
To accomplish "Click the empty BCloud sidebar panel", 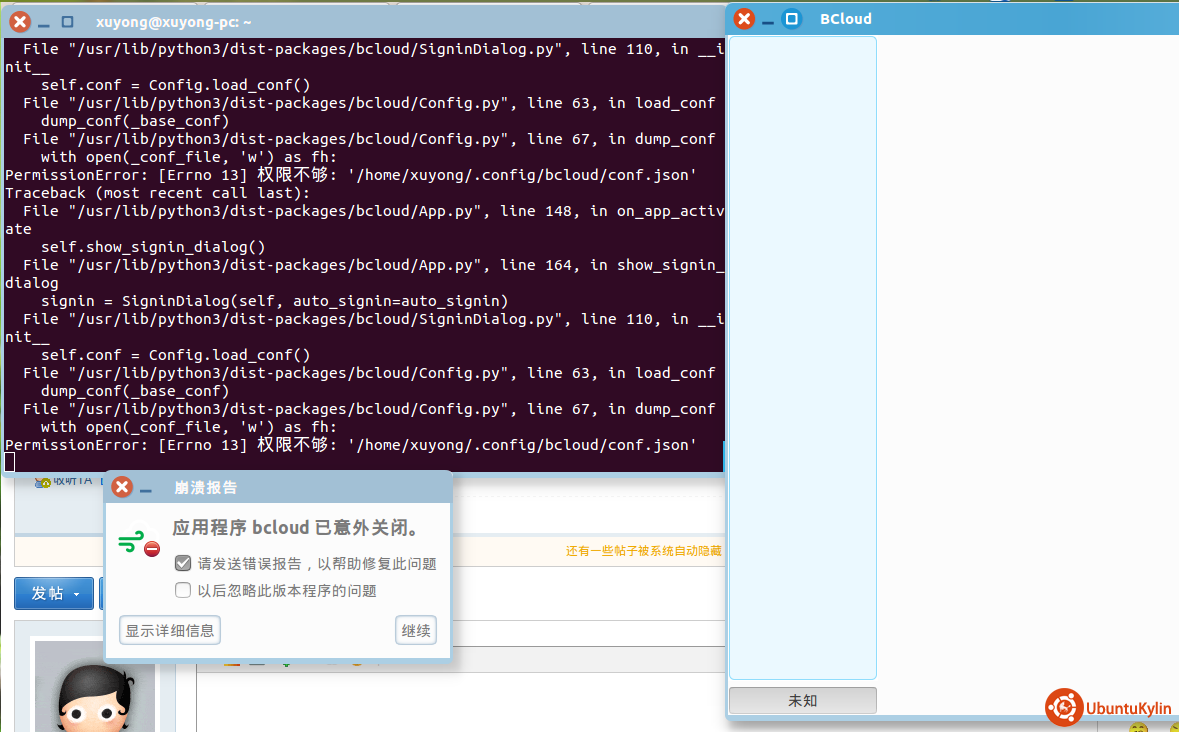I will coord(802,358).
